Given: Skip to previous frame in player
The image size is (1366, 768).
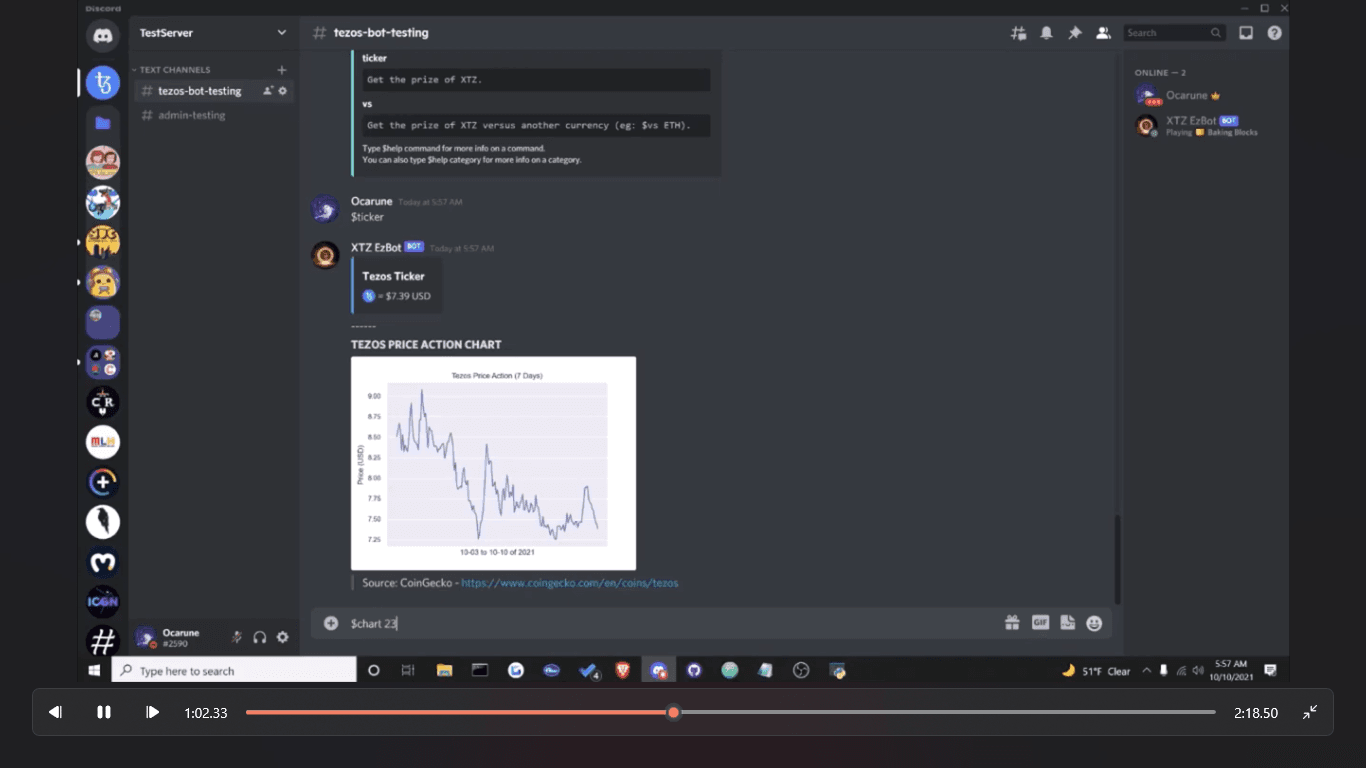Looking at the screenshot, I should [56, 712].
